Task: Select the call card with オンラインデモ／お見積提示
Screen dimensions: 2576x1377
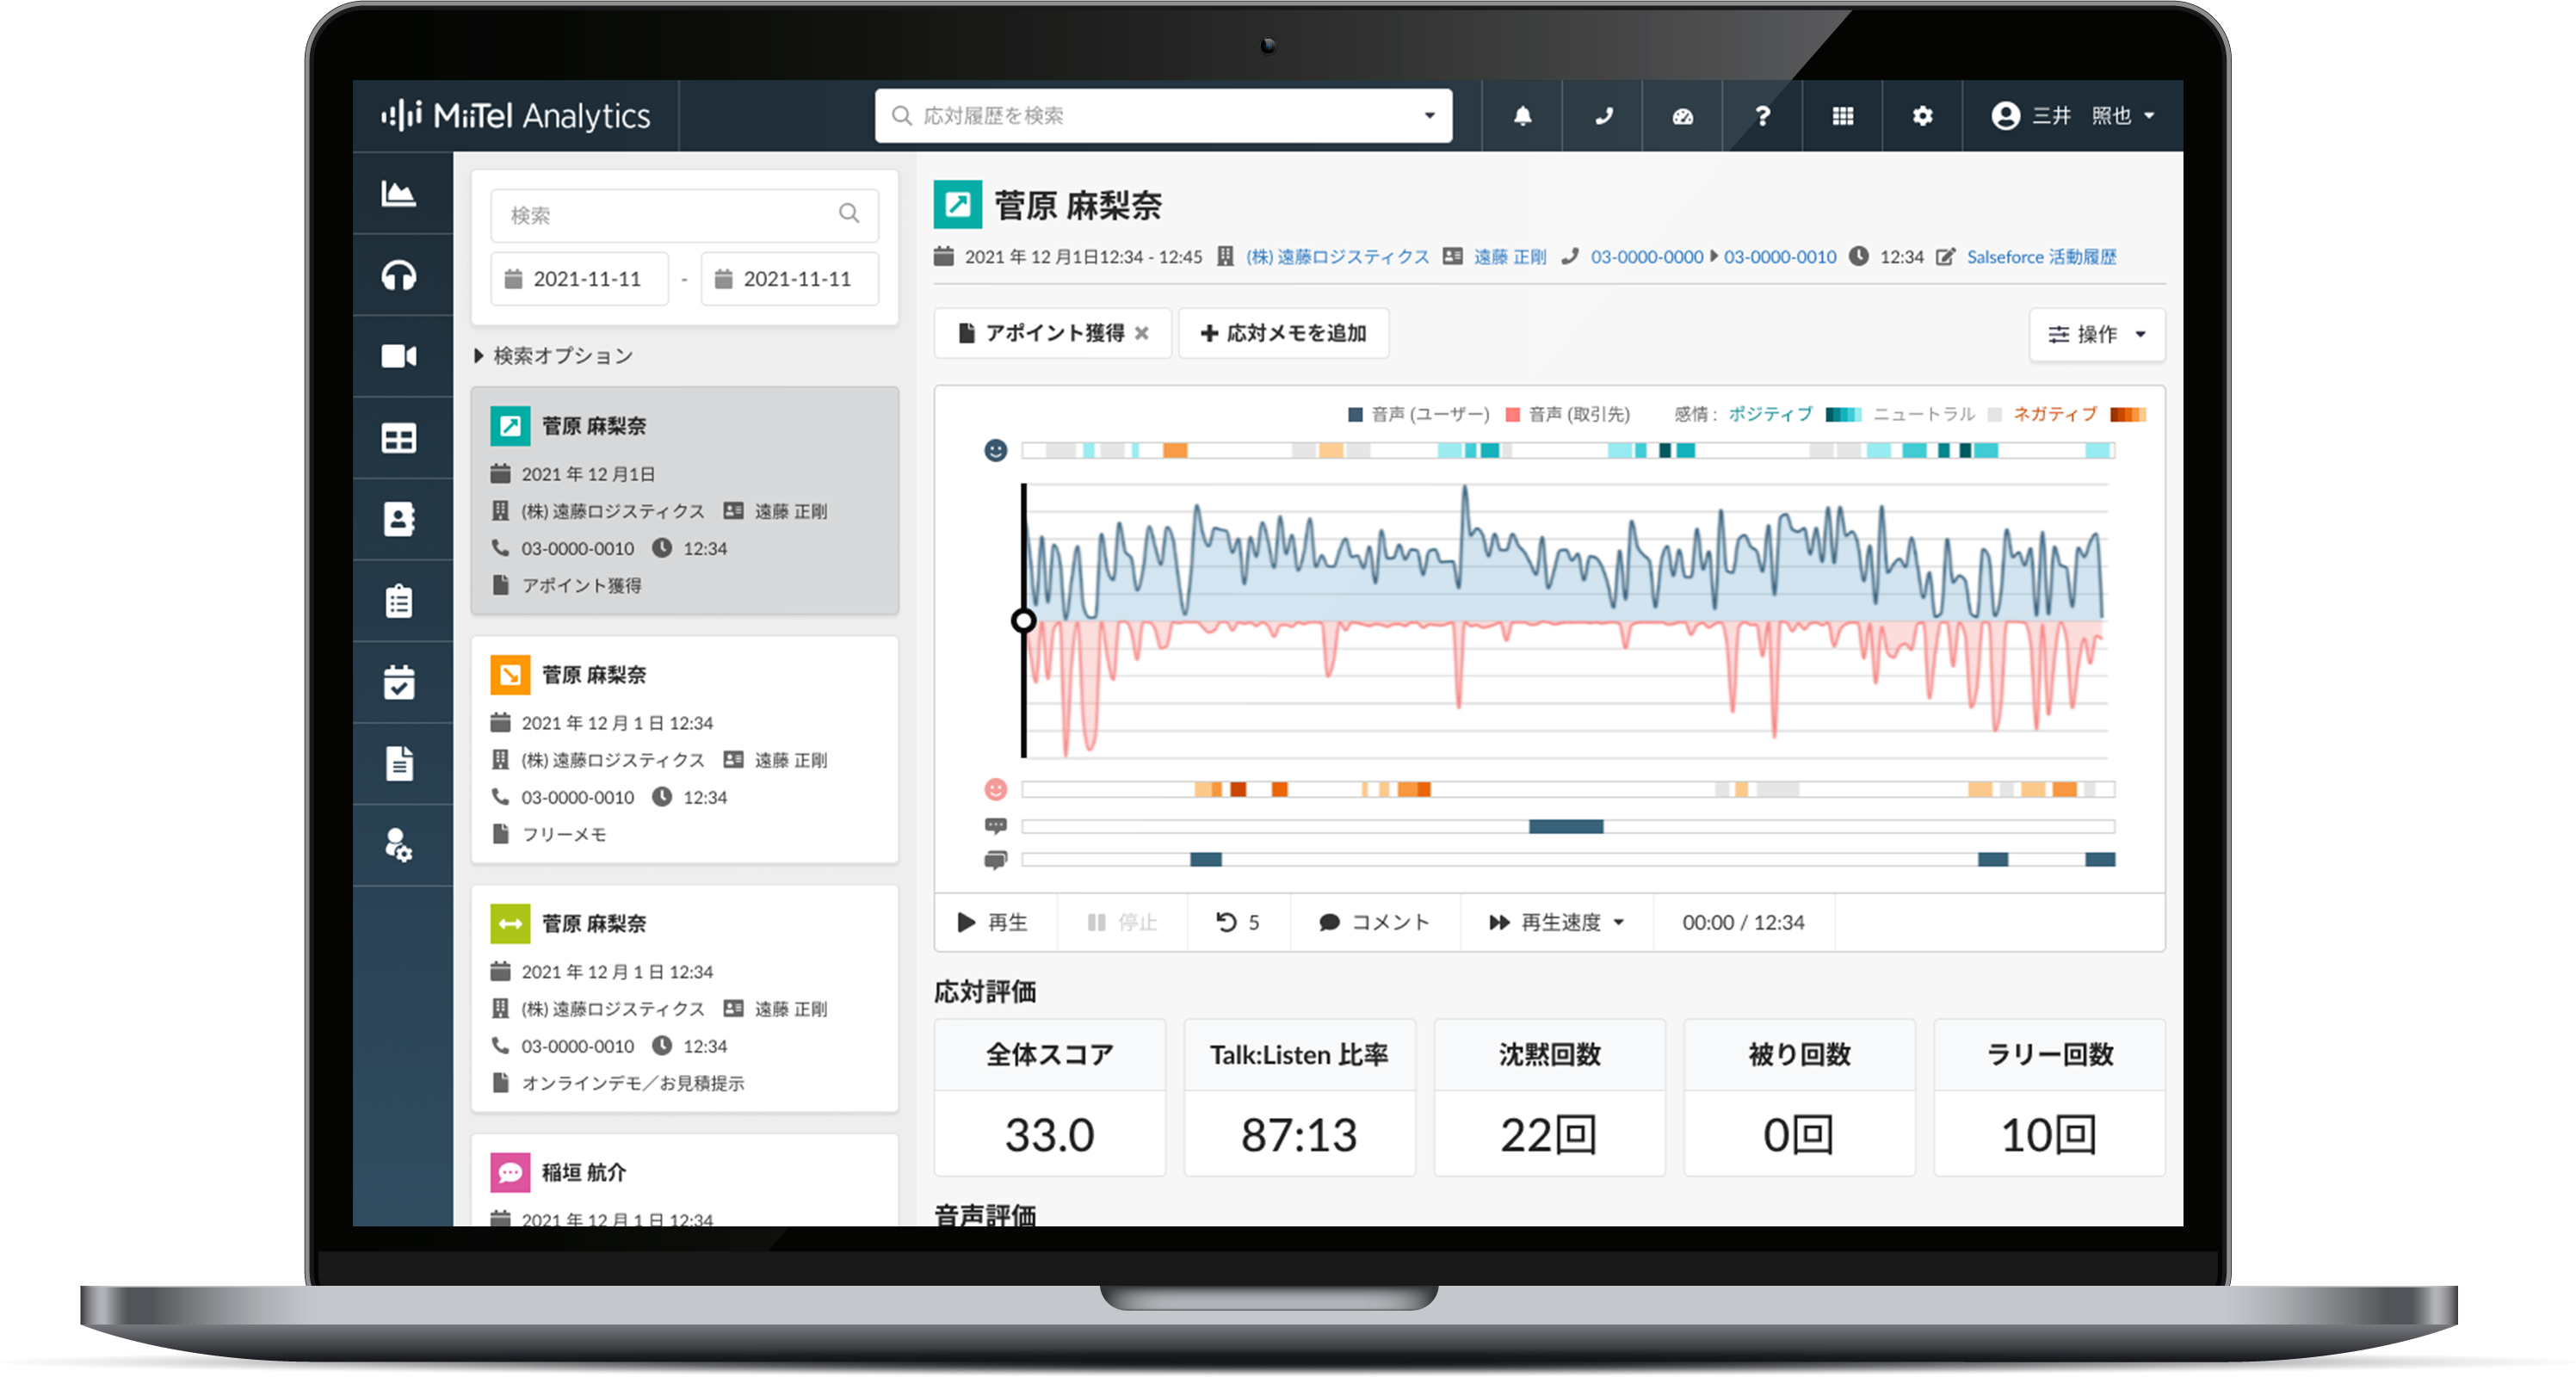Action: (684, 998)
